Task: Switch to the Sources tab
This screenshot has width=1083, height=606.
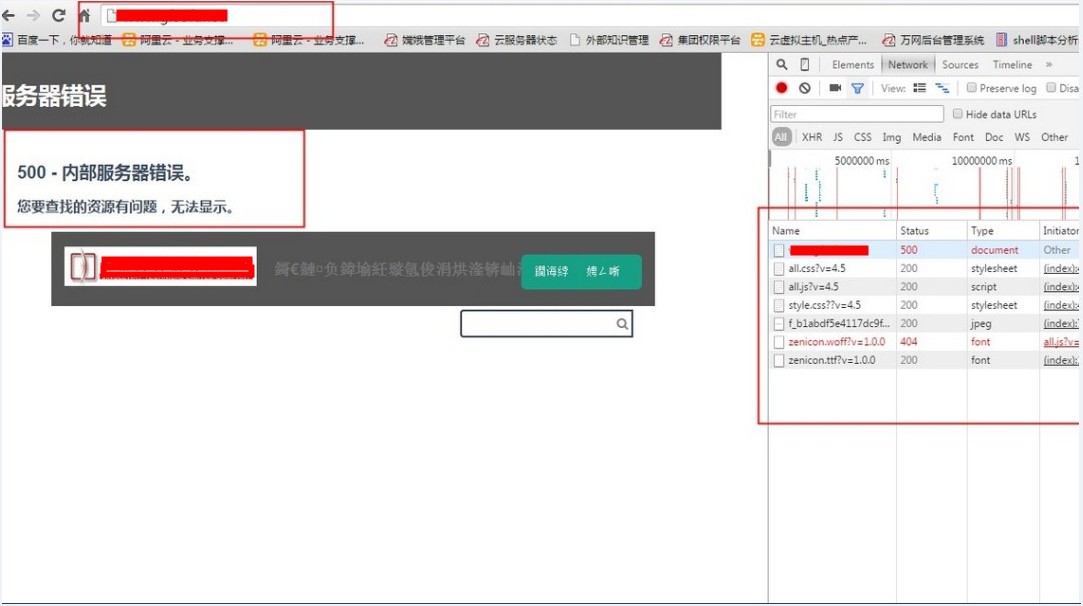Action: point(960,65)
